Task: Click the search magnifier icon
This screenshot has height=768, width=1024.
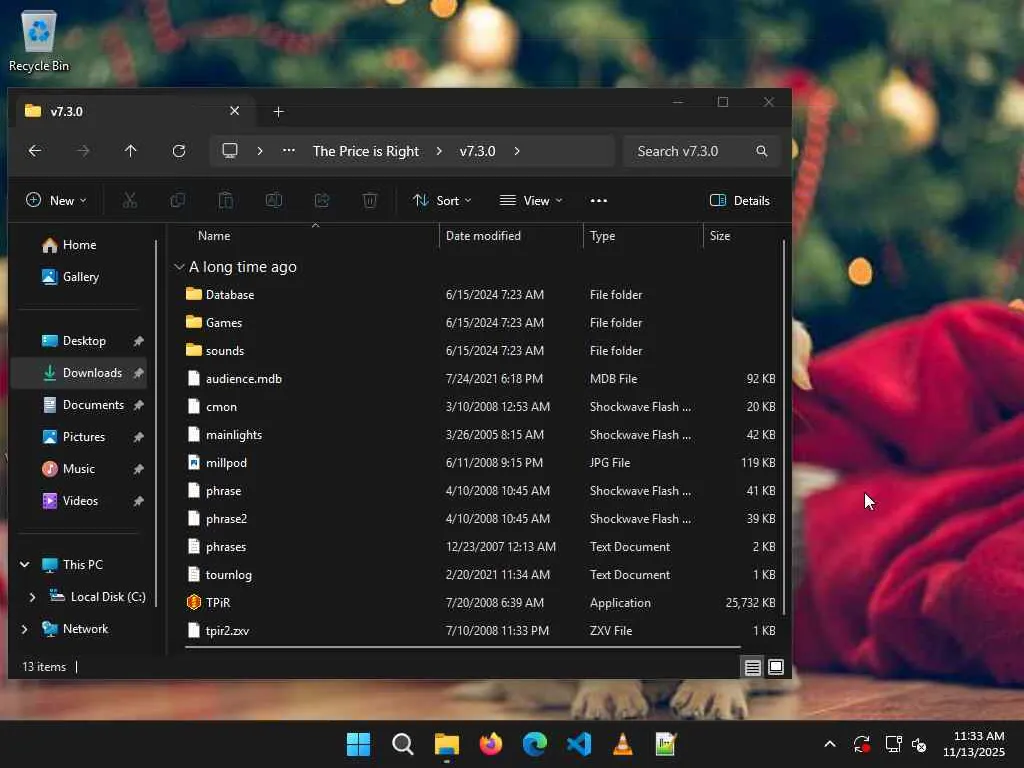Action: [761, 151]
